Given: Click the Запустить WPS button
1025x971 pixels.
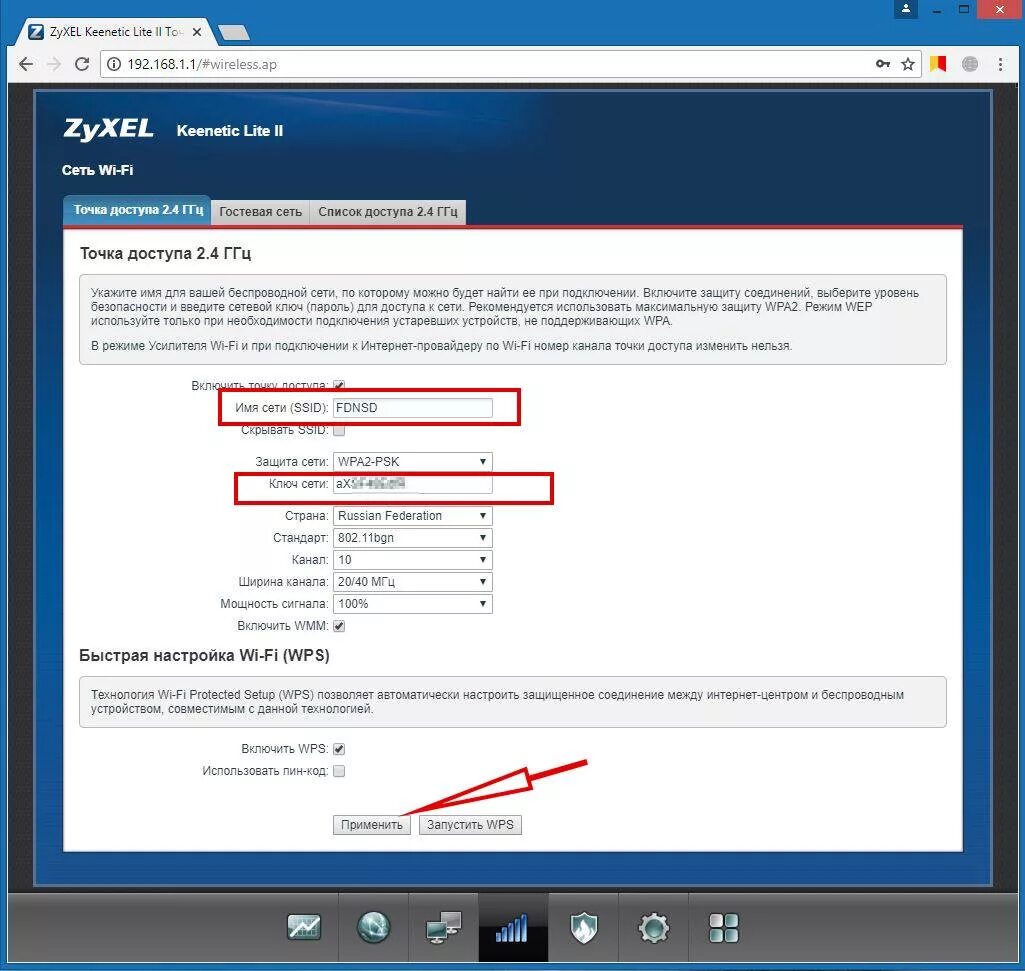Looking at the screenshot, I should click(x=470, y=825).
